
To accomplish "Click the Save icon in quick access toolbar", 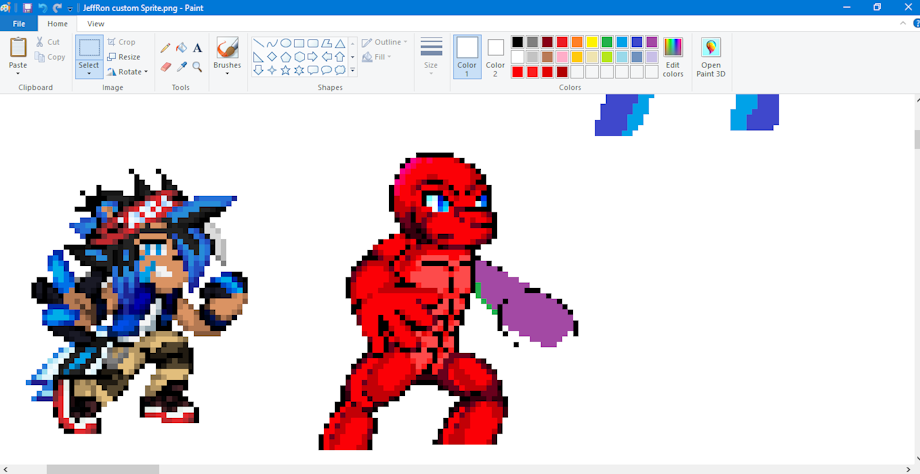I will point(27,8).
